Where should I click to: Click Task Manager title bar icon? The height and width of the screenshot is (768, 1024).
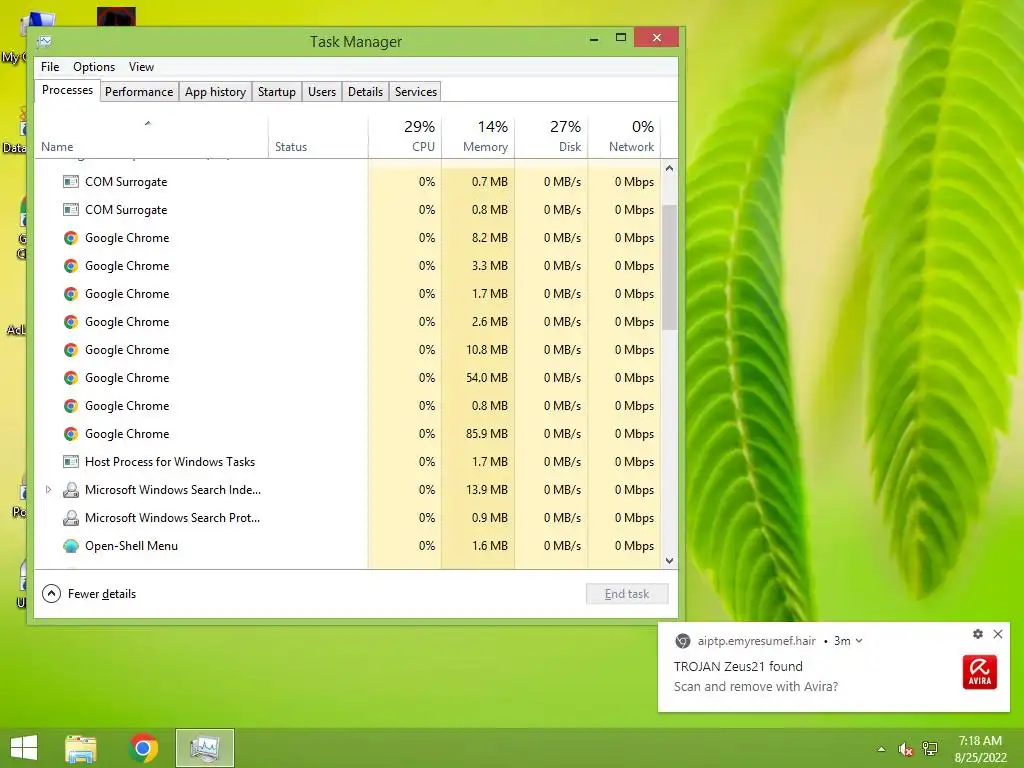[x=44, y=42]
